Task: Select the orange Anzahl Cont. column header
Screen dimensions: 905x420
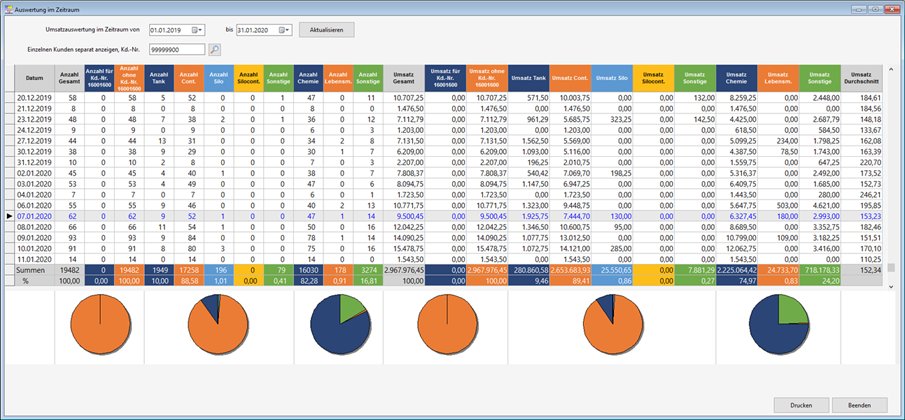Action: pos(188,78)
